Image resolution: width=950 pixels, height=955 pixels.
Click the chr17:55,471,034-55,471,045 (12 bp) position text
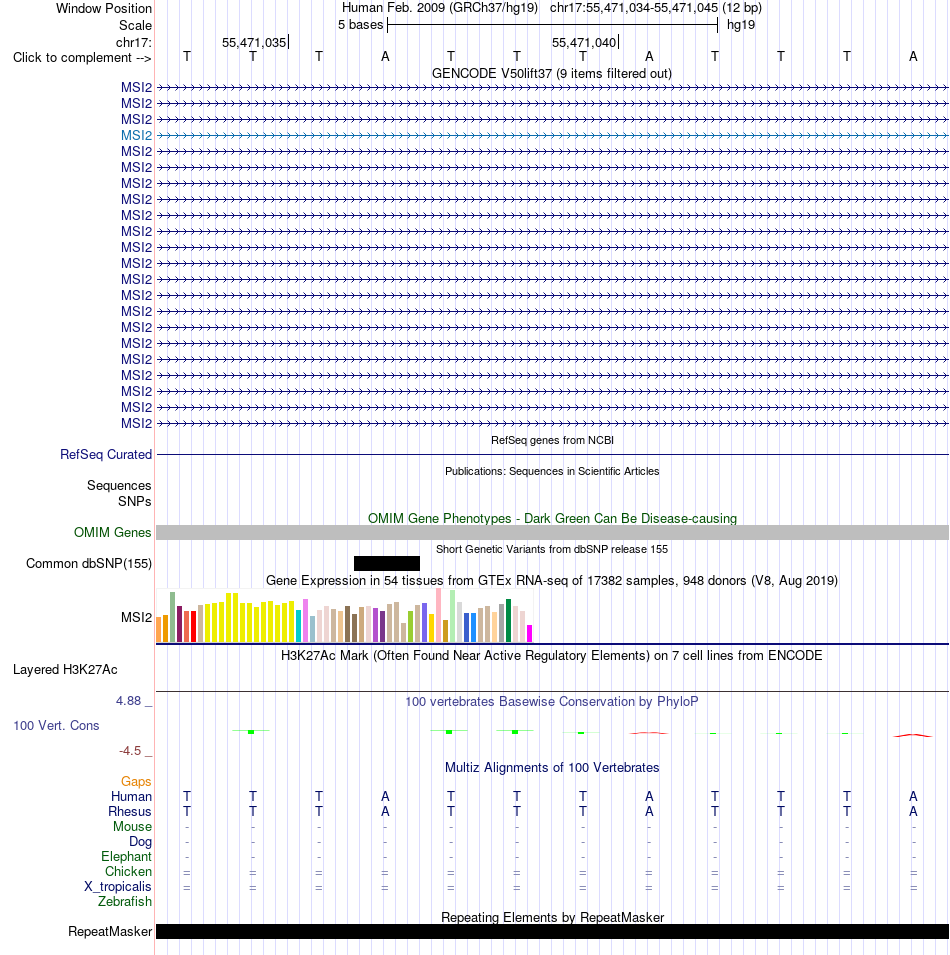point(655,8)
